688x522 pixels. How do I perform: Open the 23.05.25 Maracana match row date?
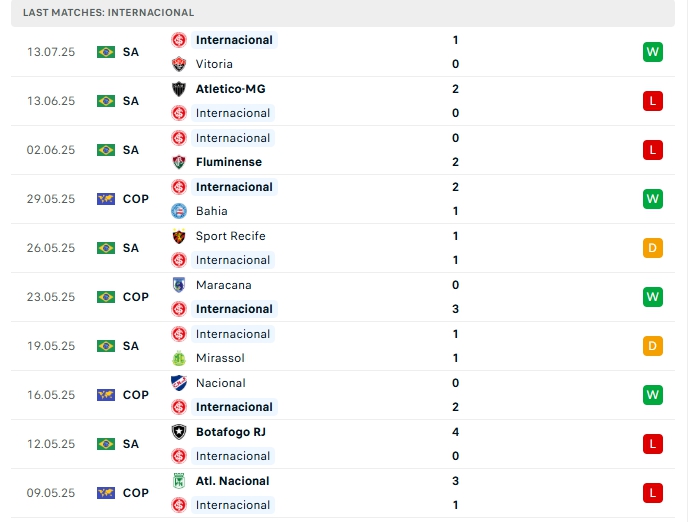click(51, 297)
